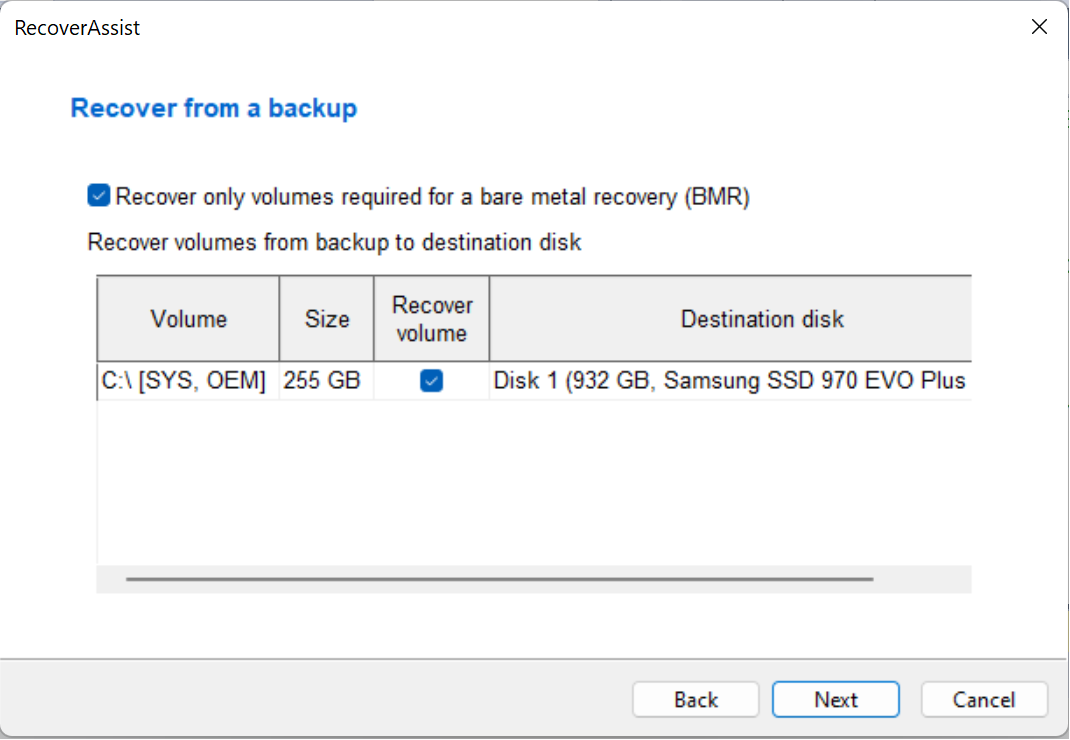Viewport: 1070px width, 740px height.
Task: Click the Next button
Action: pyautogui.click(x=835, y=699)
